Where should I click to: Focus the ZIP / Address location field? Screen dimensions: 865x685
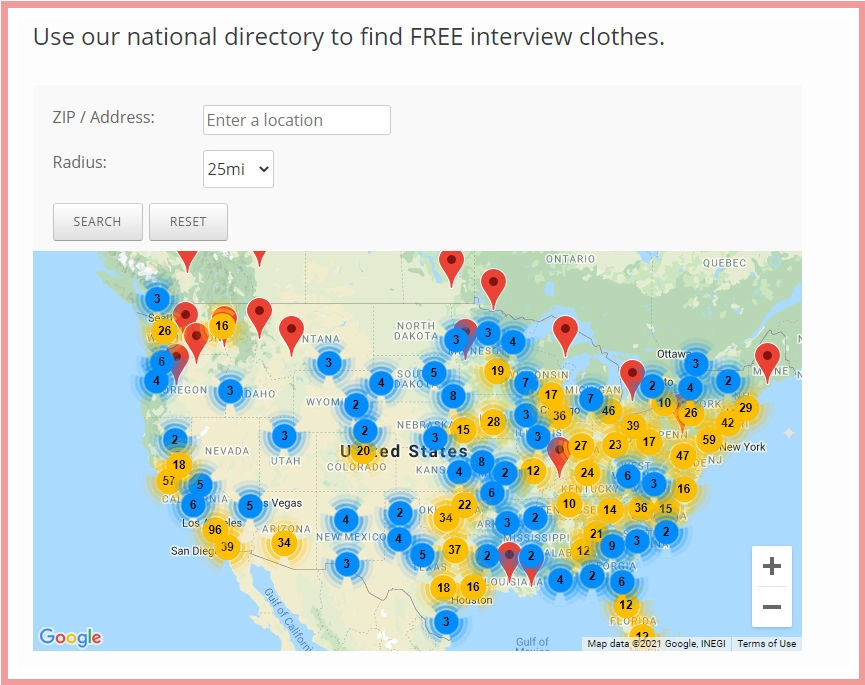pos(297,120)
